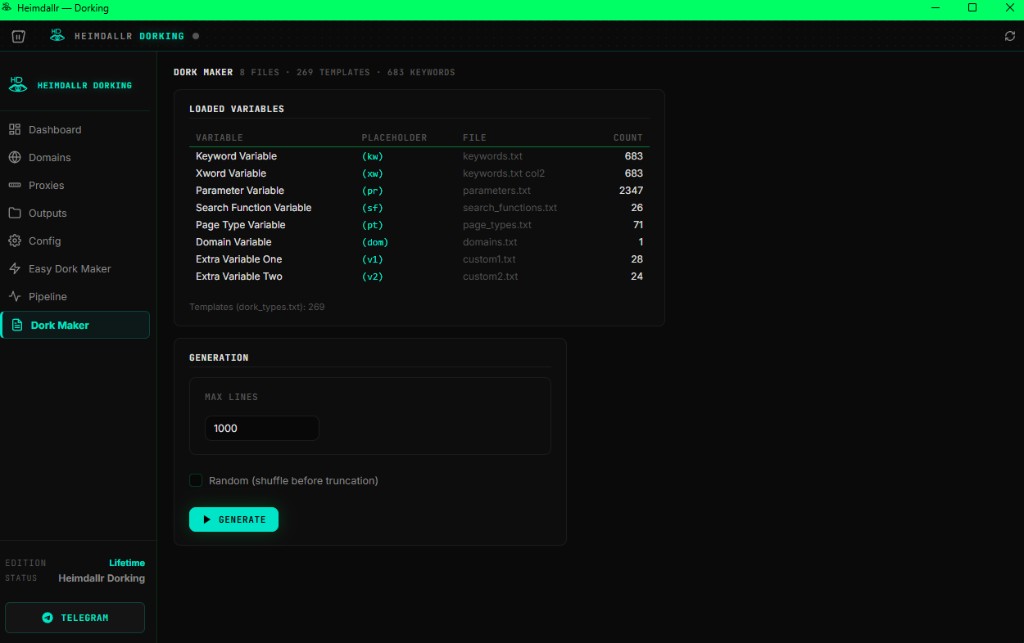Click the (sf) placeholder
Viewport: 1024px width, 643px height.
click(x=372, y=208)
